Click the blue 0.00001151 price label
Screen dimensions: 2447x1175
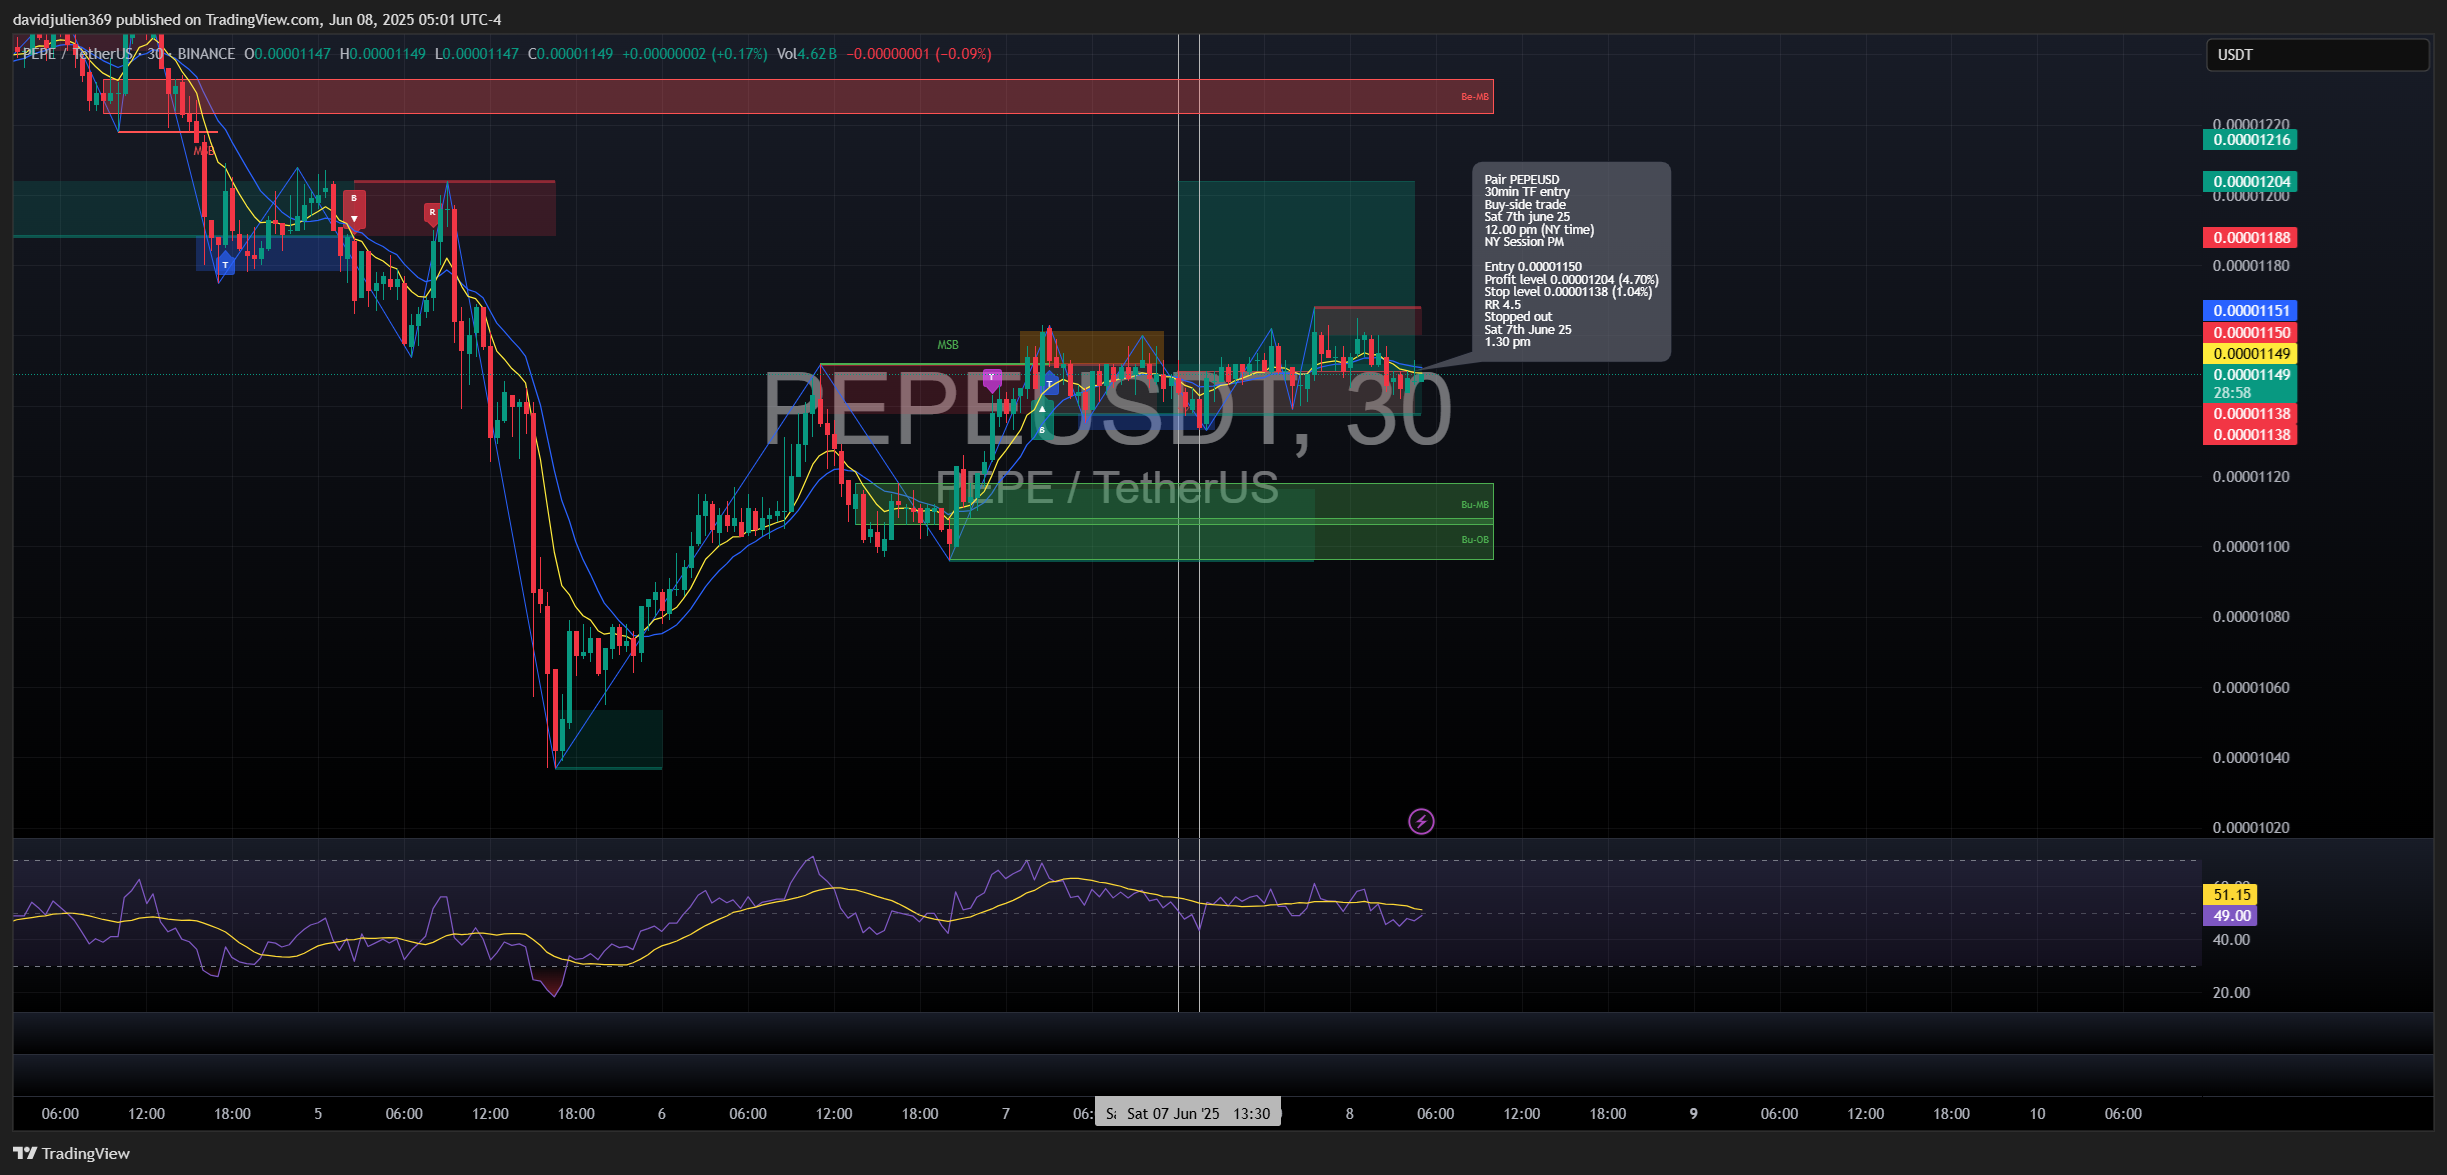(2250, 311)
